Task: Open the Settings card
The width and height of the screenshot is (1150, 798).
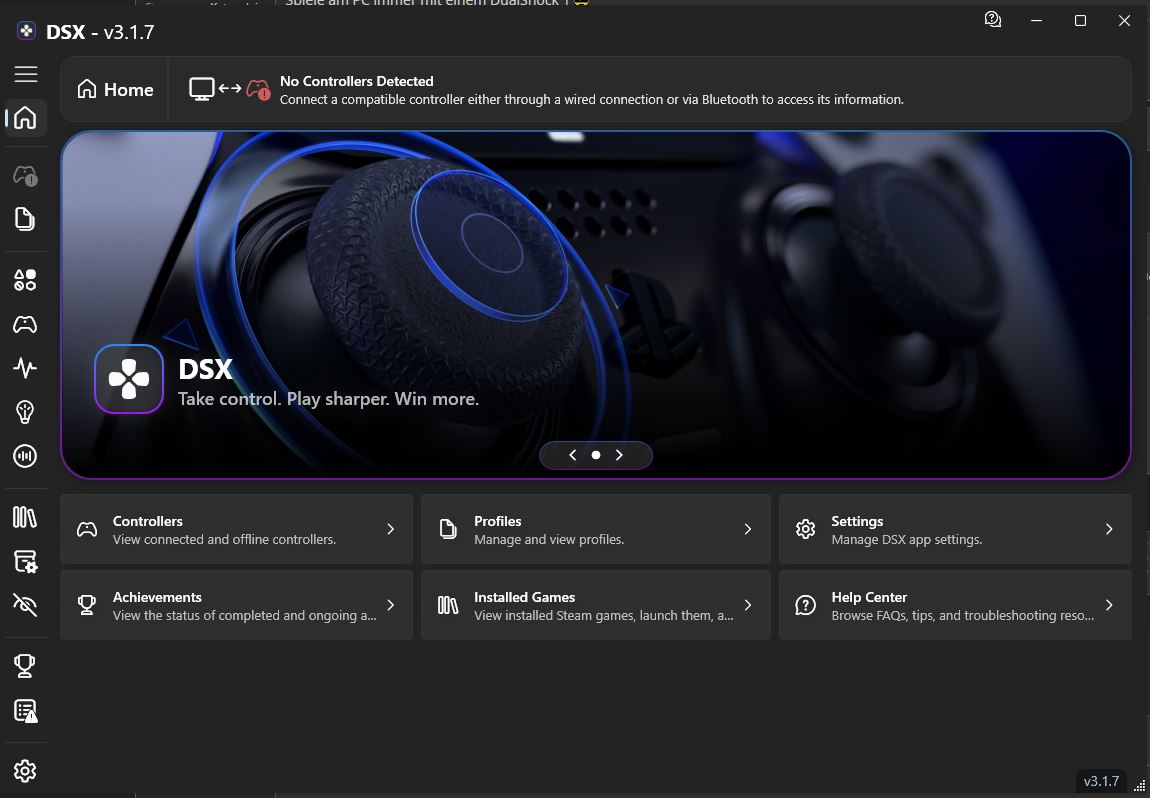Action: (955, 529)
